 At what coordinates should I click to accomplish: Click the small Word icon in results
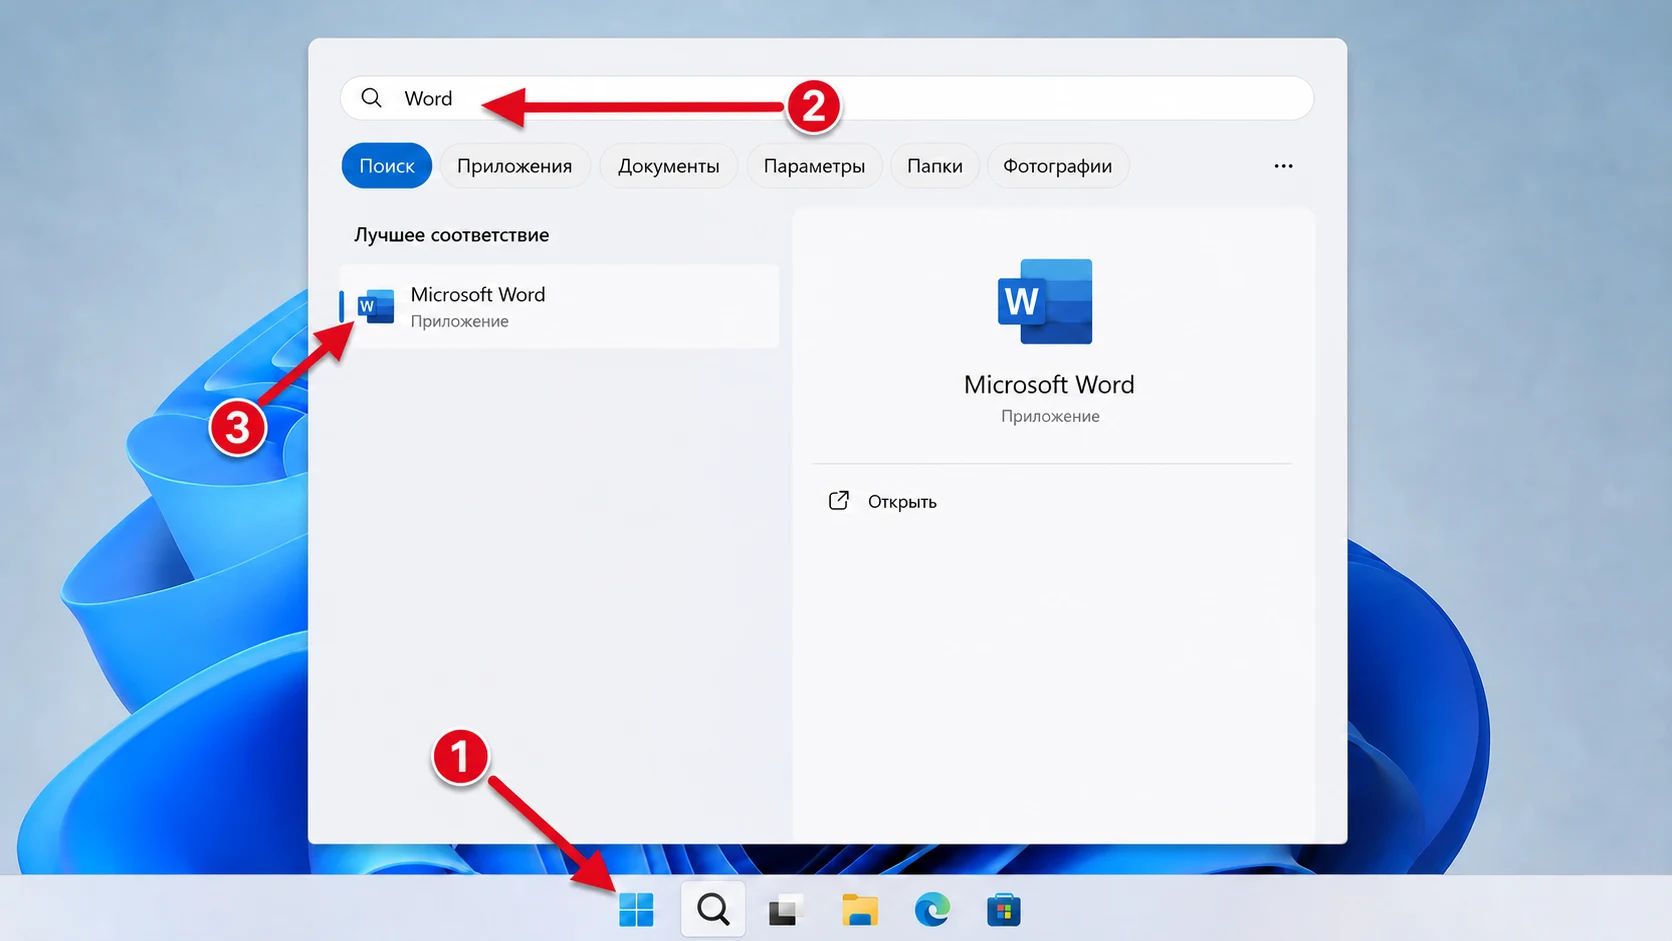[x=376, y=306]
